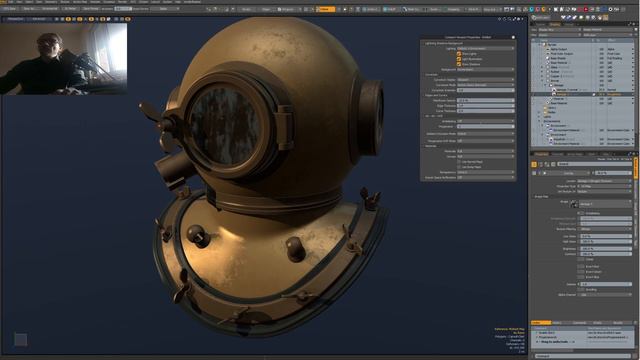This screenshot has height=360, width=640.
Task: Click the Command input field at bottom right
Action: 583,356
